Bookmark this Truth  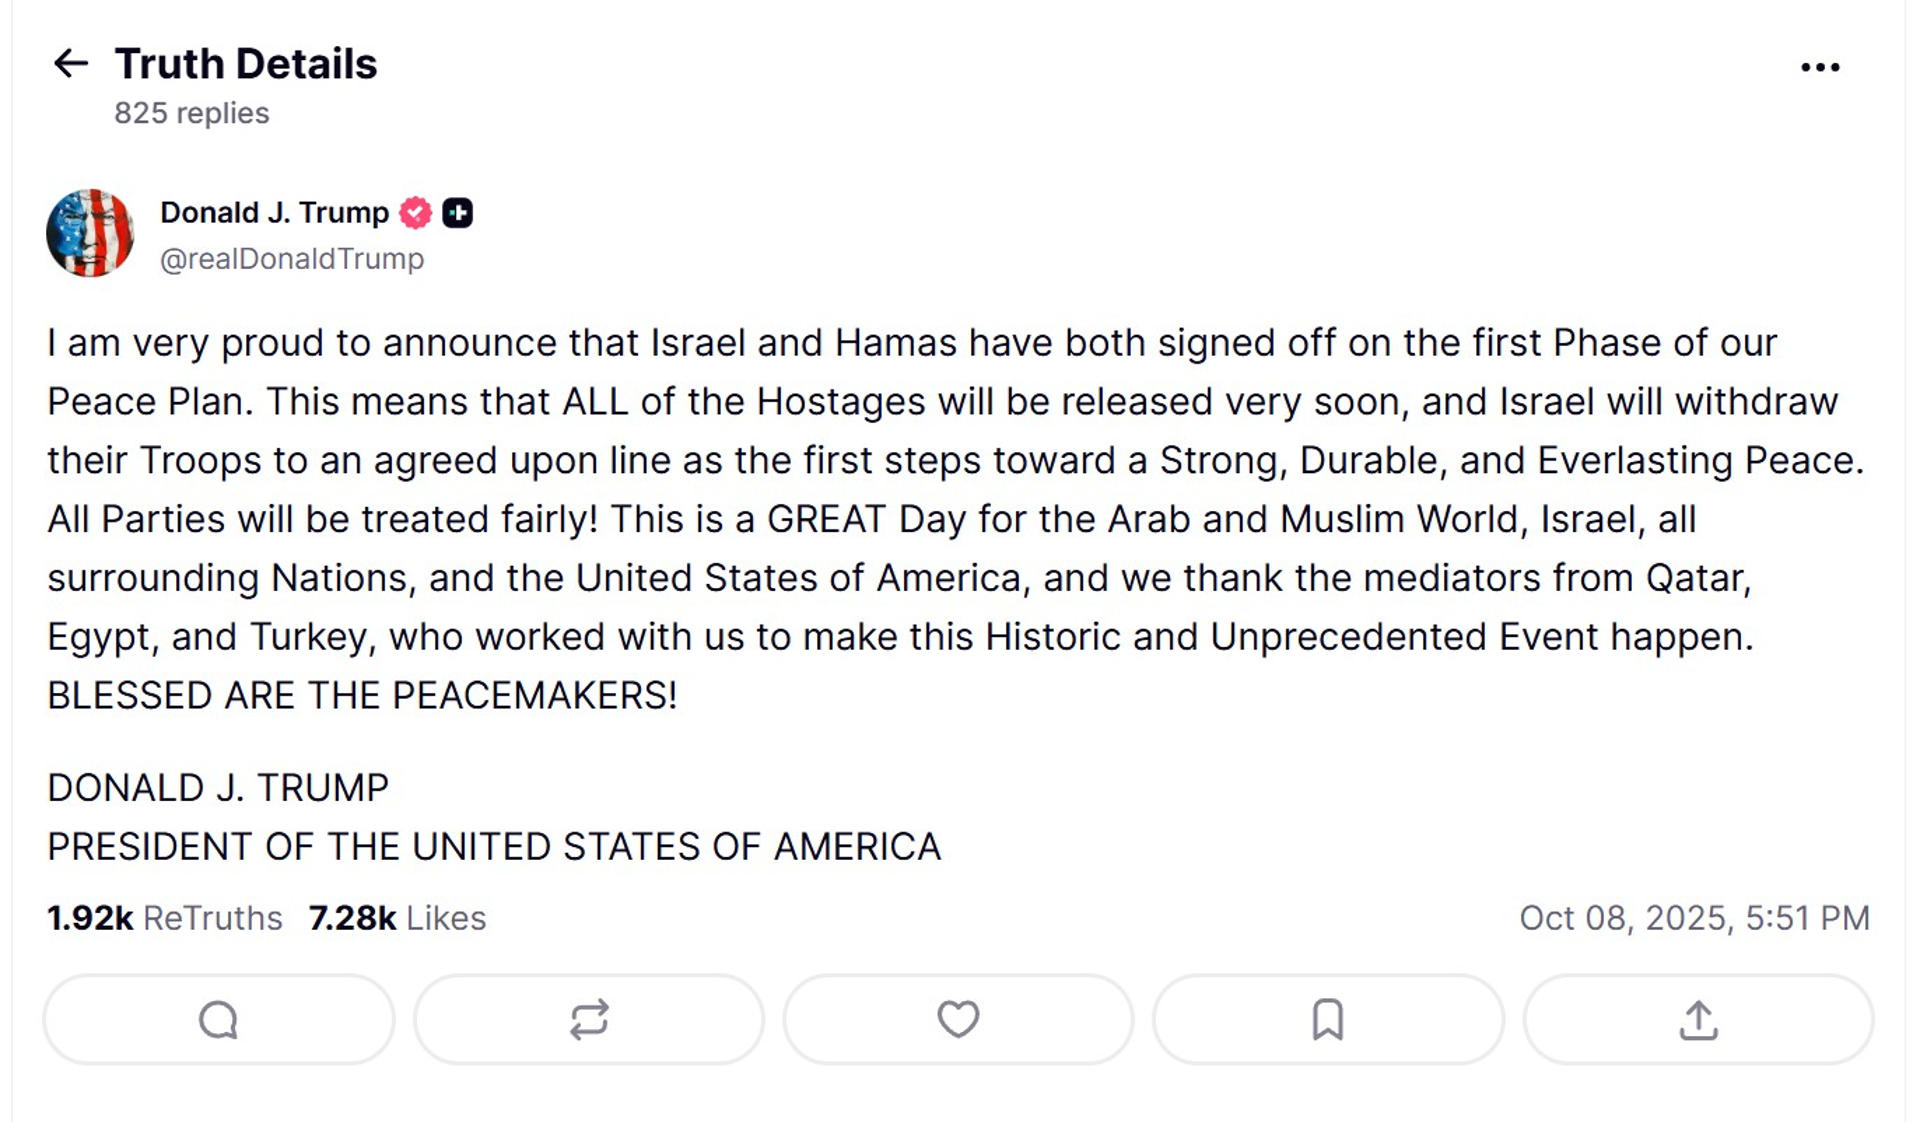click(x=1327, y=1019)
